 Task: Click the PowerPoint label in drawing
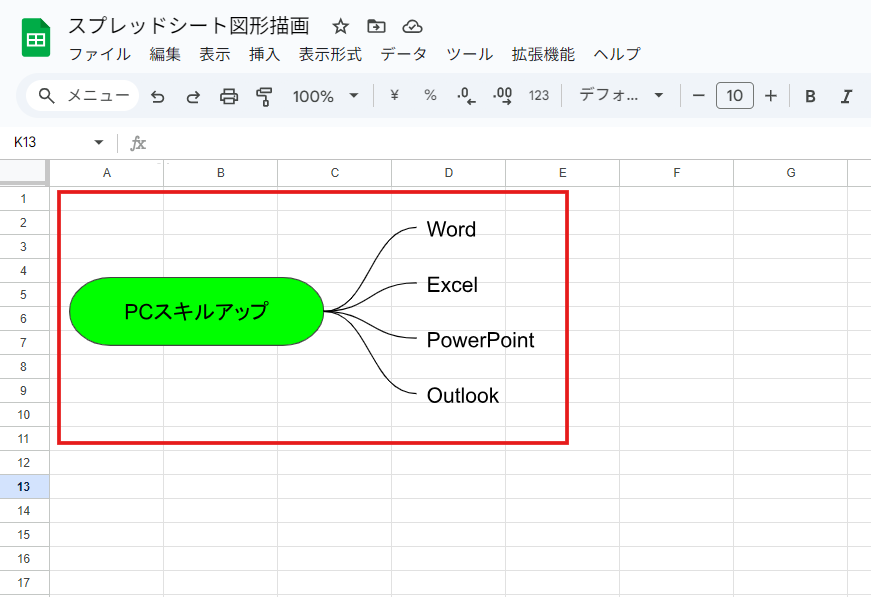point(480,340)
